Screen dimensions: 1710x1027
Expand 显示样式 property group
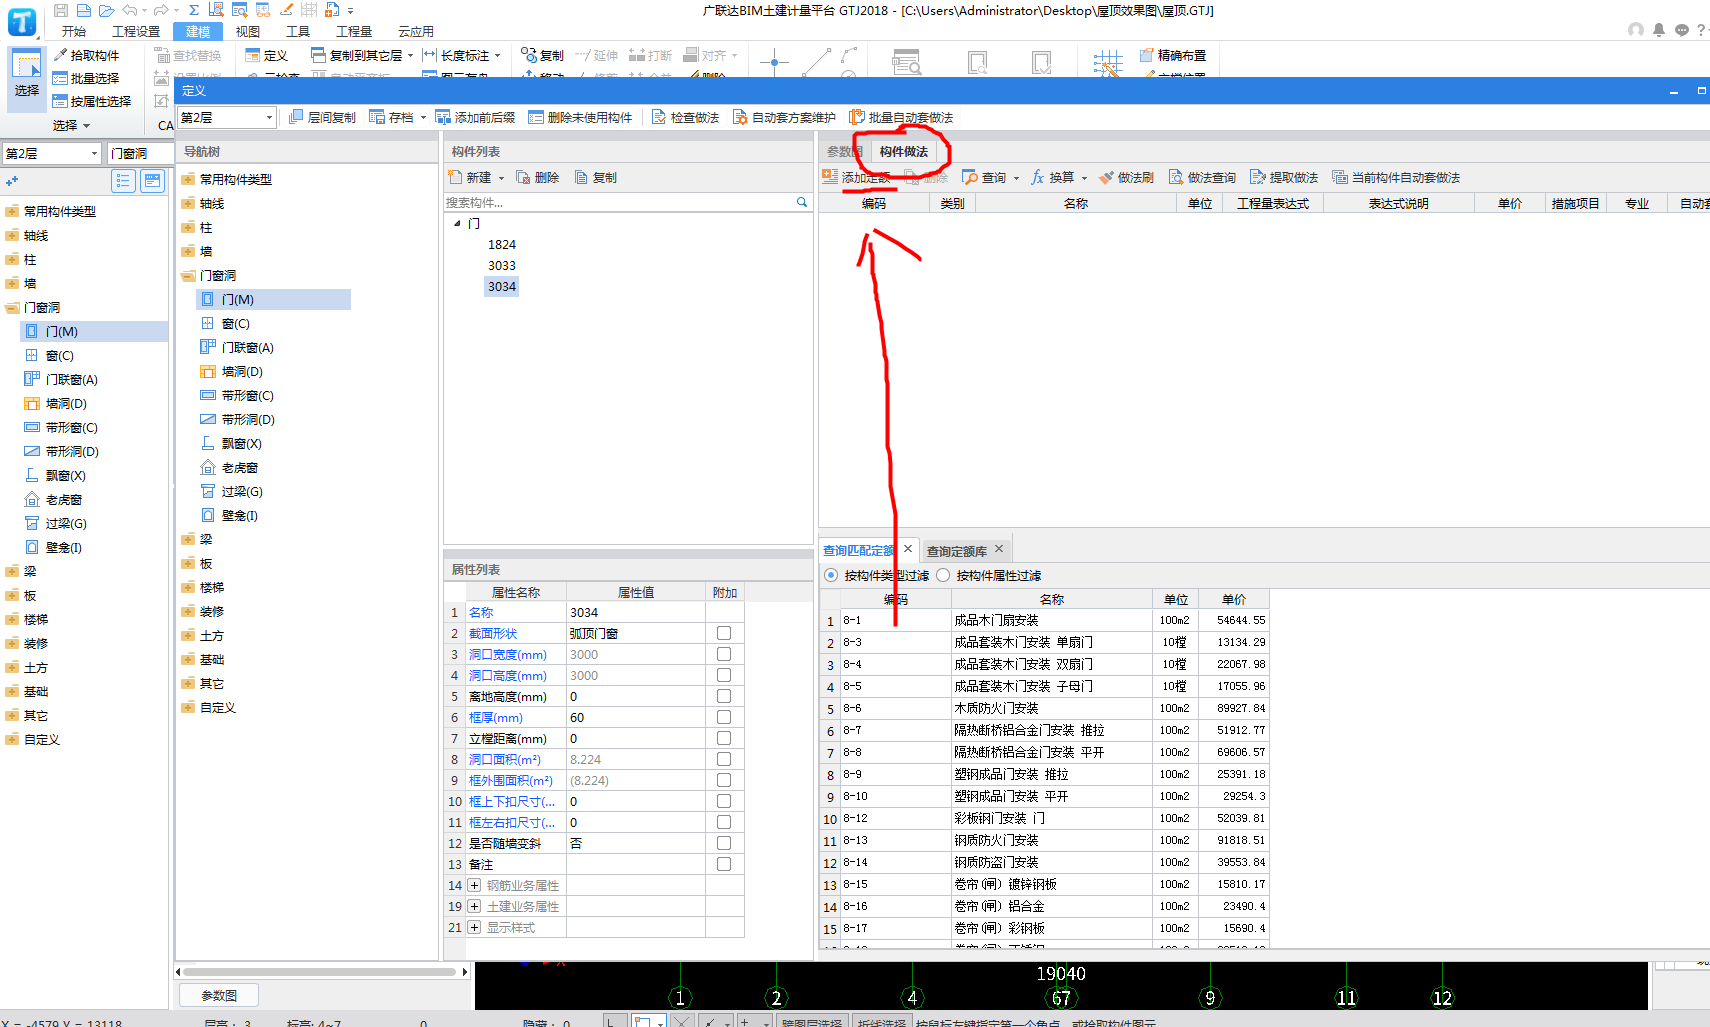coord(475,927)
